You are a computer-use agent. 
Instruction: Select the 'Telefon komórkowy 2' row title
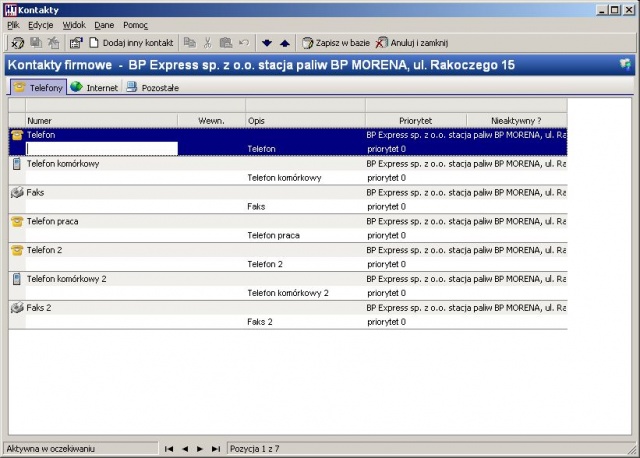tap(66, 279)
